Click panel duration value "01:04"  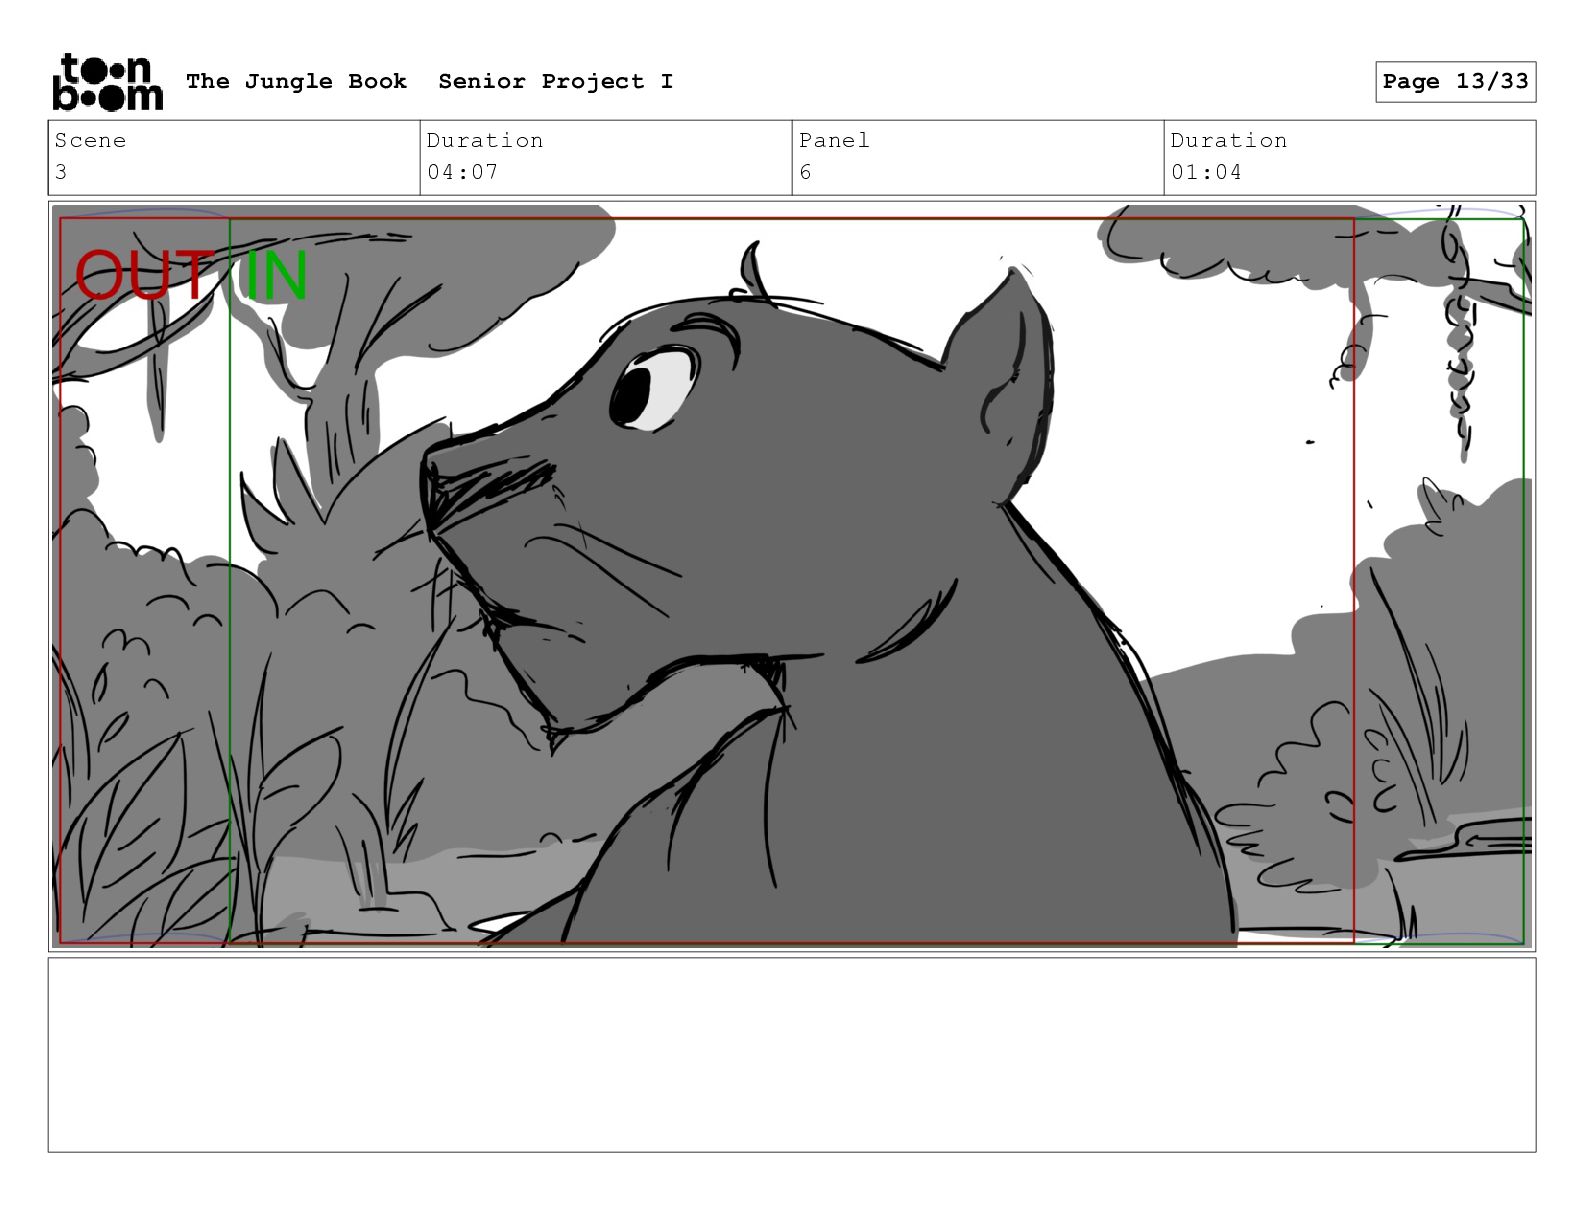[x=1206, y=172]
